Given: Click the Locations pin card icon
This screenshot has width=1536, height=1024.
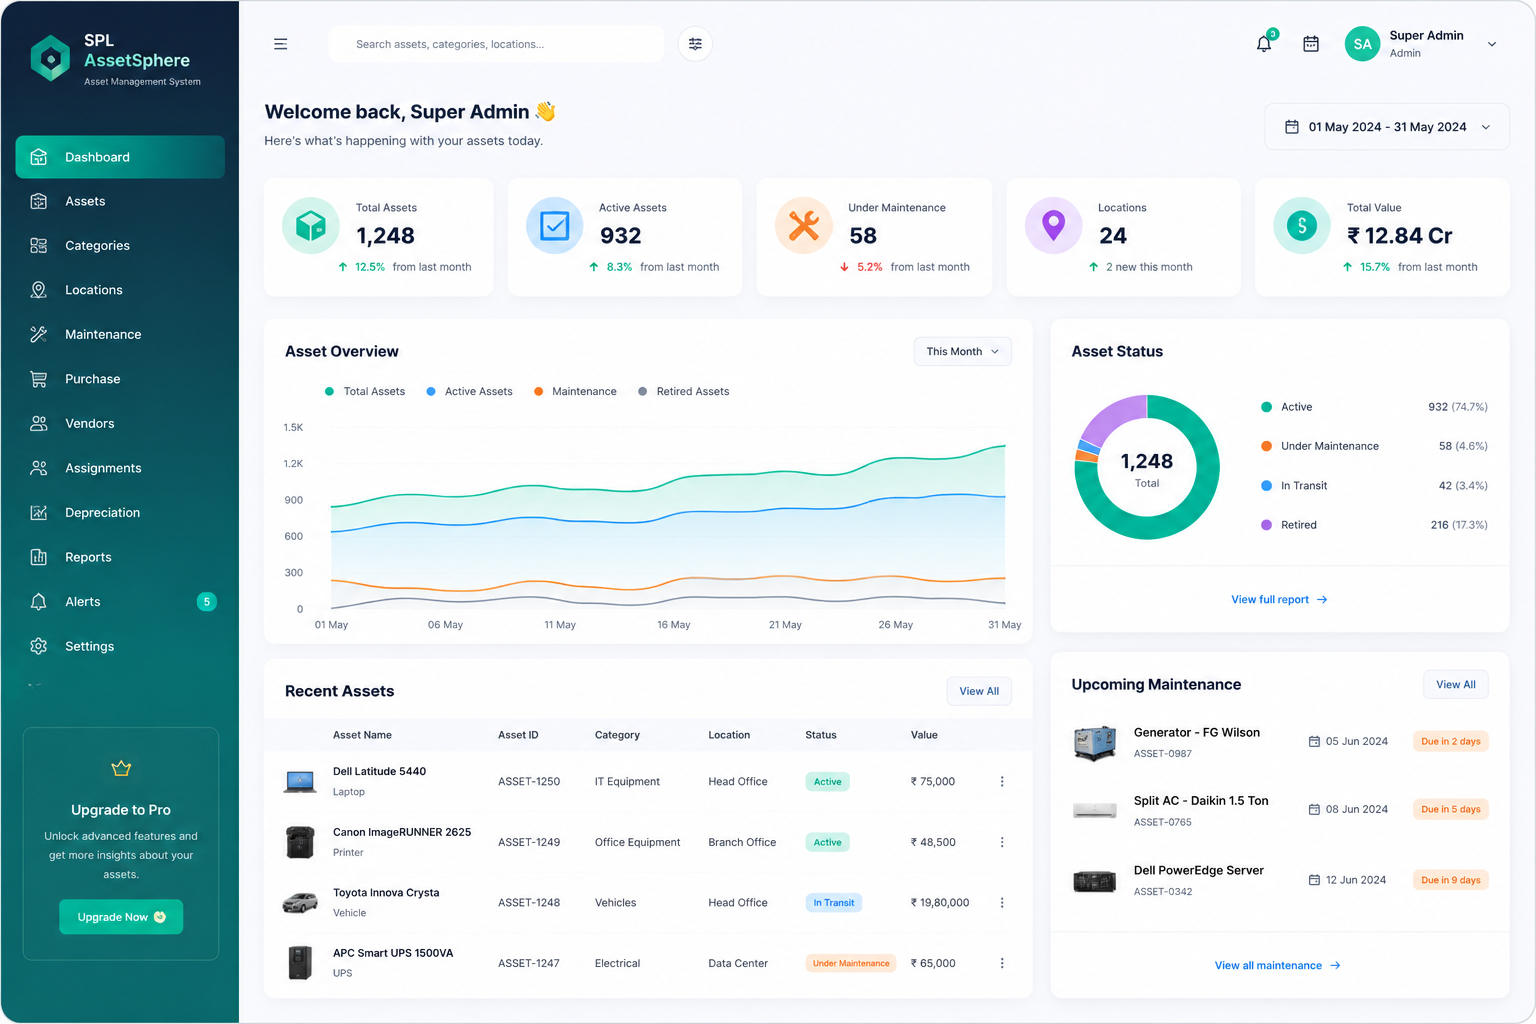Looking at the screenshot, I should (1053, 226).
